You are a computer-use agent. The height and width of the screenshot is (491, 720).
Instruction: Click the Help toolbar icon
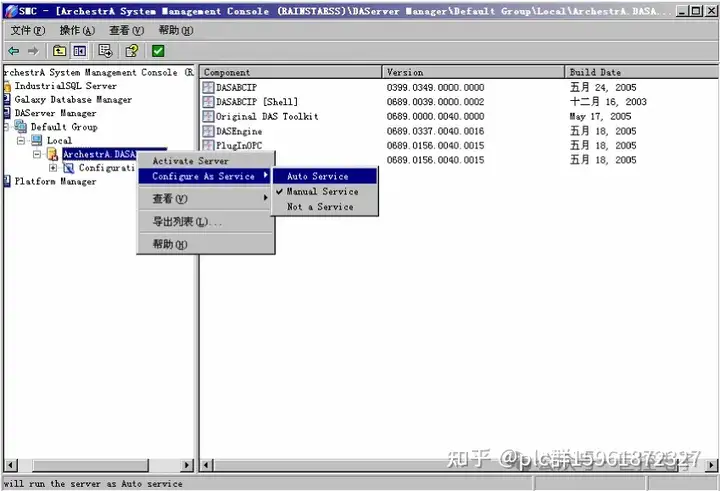pyautogui.click(x=132, y=51)
